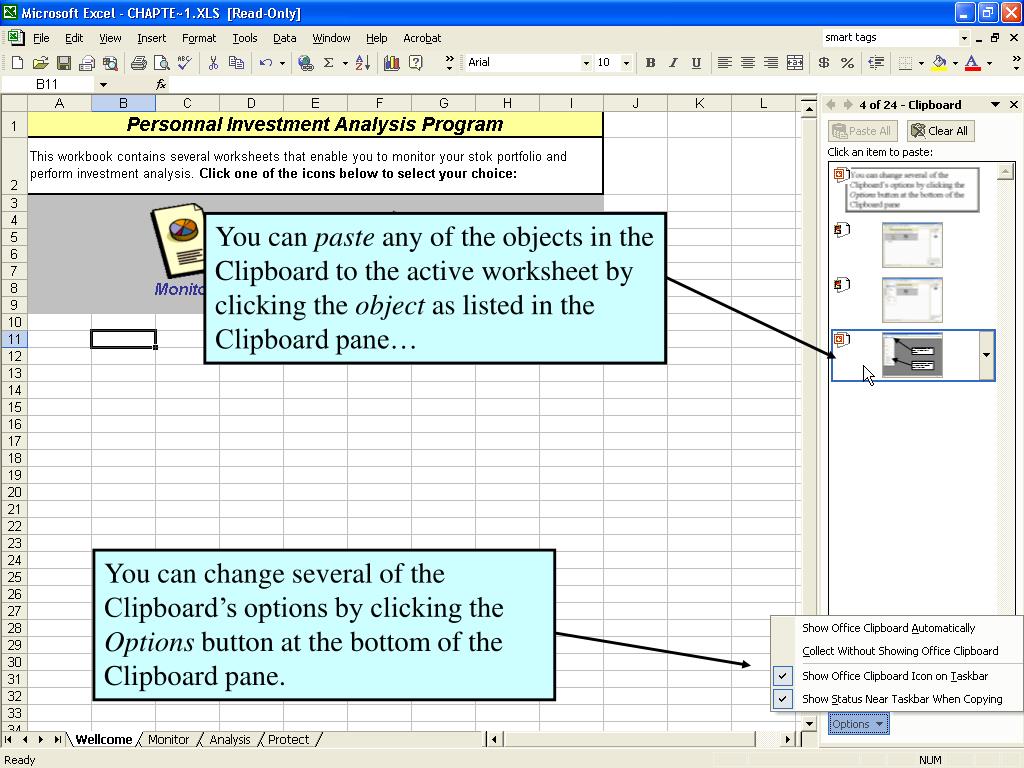Run the ABC spelling check
Screen dimensions: 1024x768
click(x=185, y=63)
